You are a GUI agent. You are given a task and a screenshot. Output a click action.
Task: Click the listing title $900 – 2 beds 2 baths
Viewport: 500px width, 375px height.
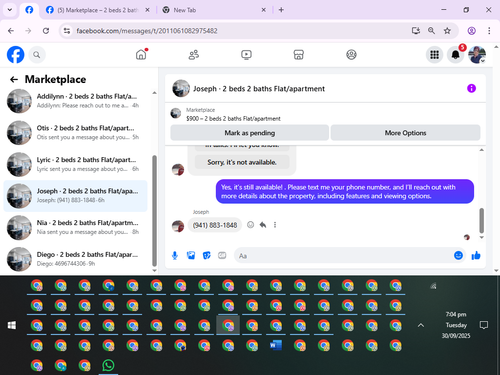233,119
